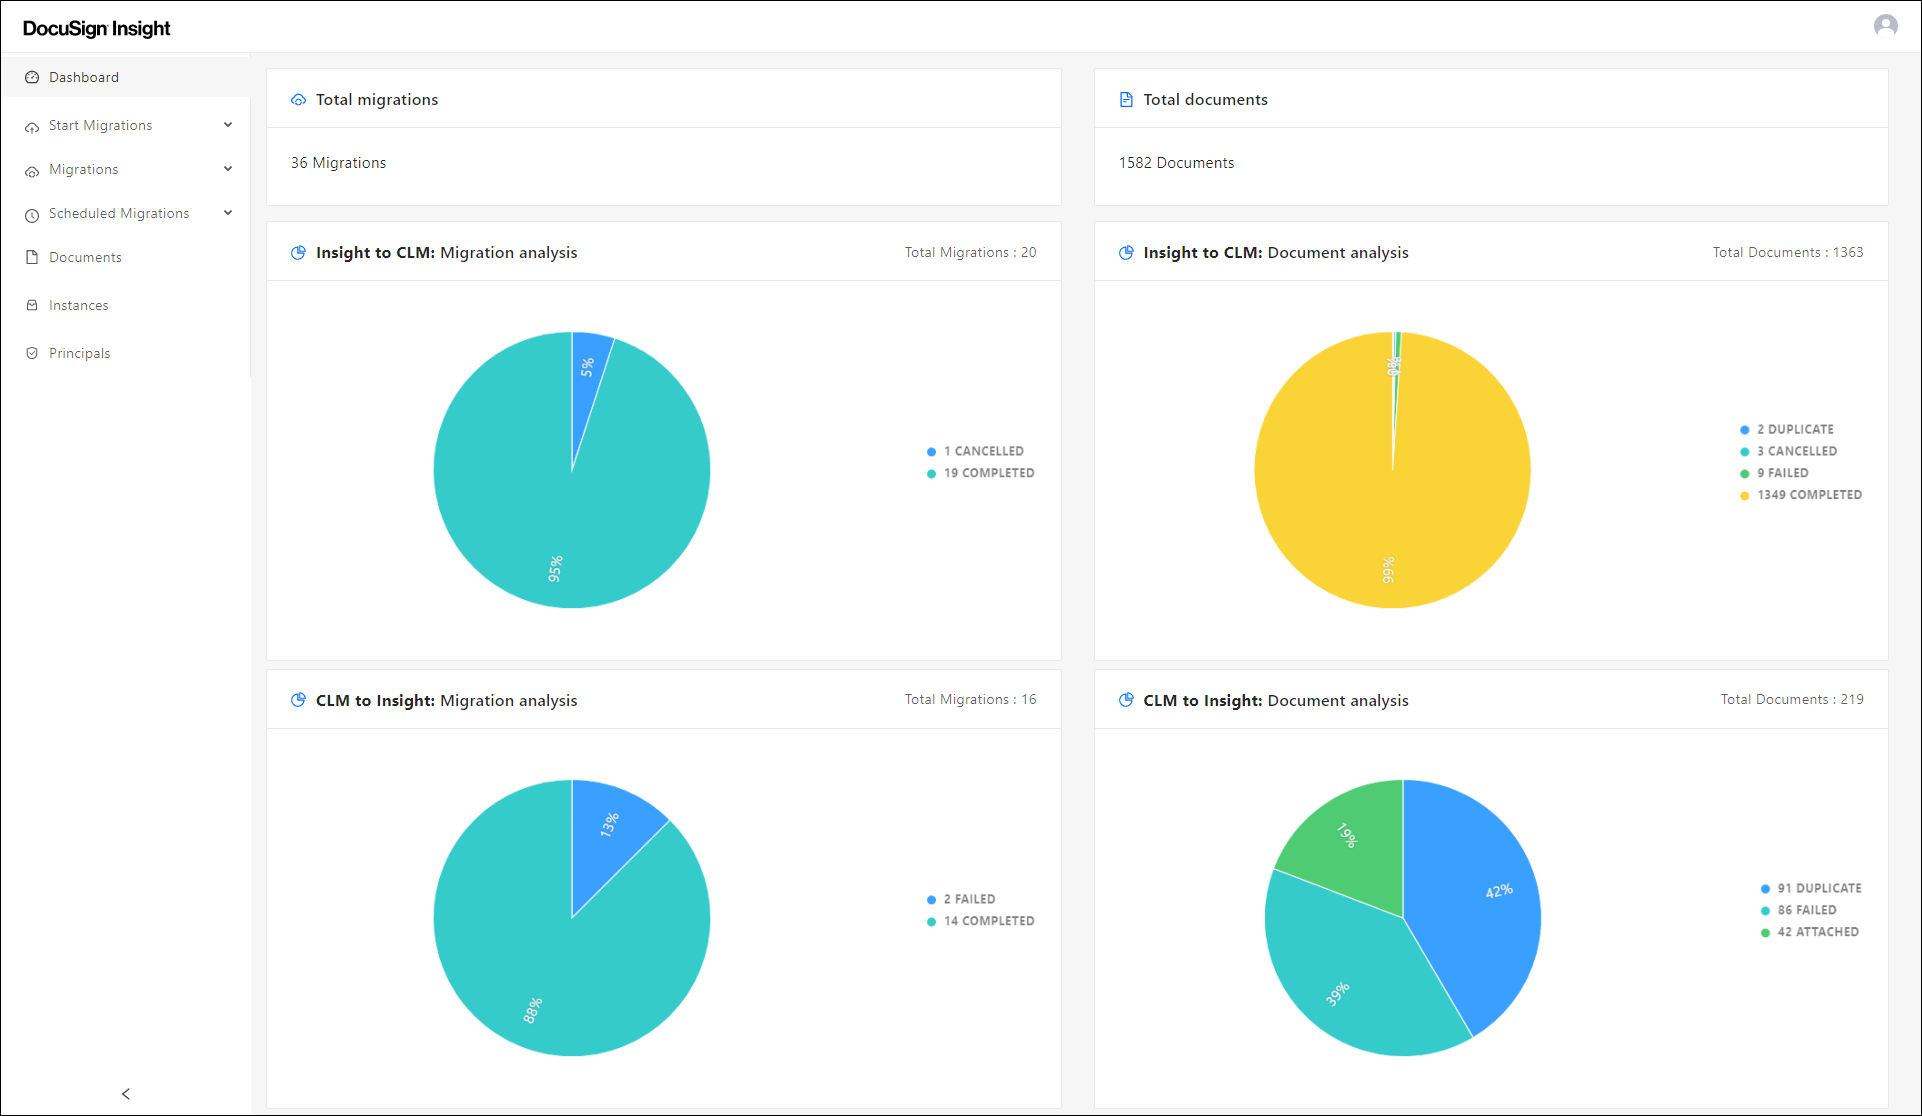
Task: Expand the Start Migrations menu
Action: (228, 124)
